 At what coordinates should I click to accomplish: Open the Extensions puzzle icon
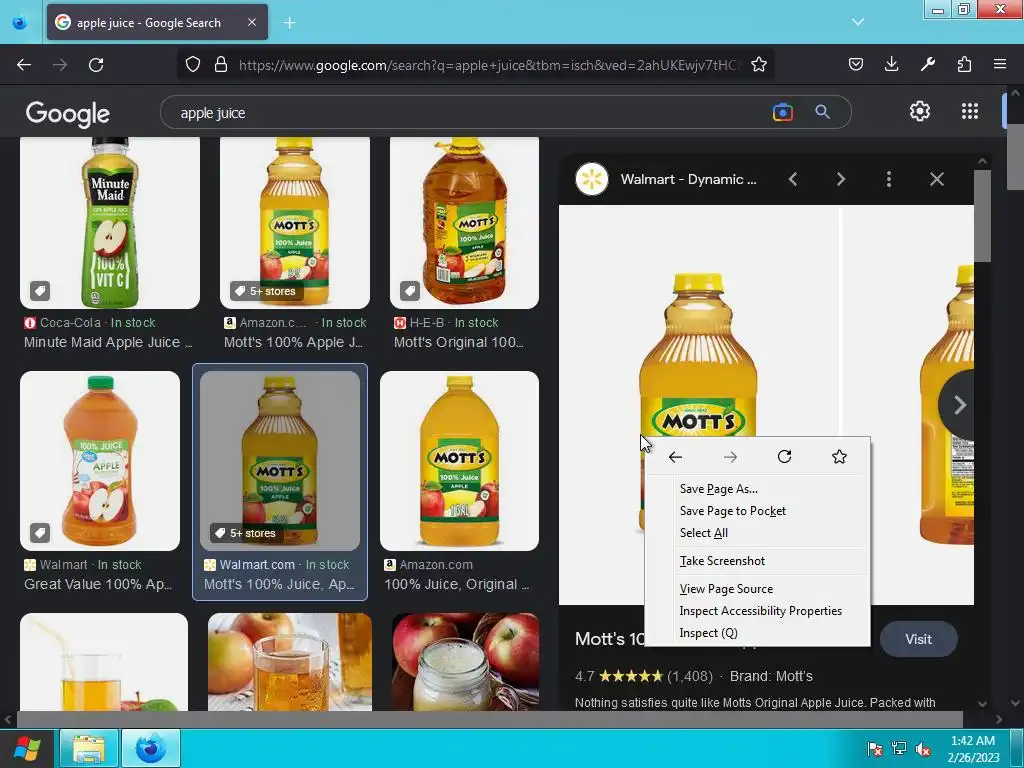964,64
